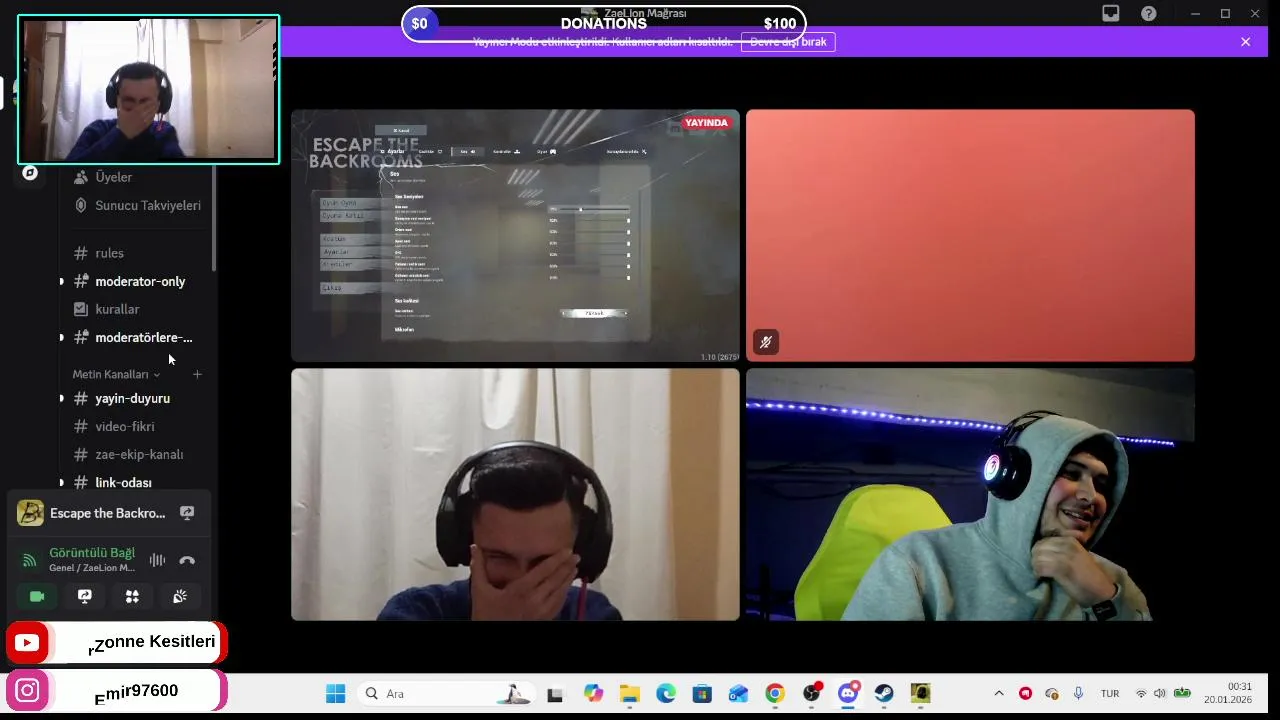The image size is (1280, 720).
Task: Select the hooded participant's video tile
Action: (970, 494)
